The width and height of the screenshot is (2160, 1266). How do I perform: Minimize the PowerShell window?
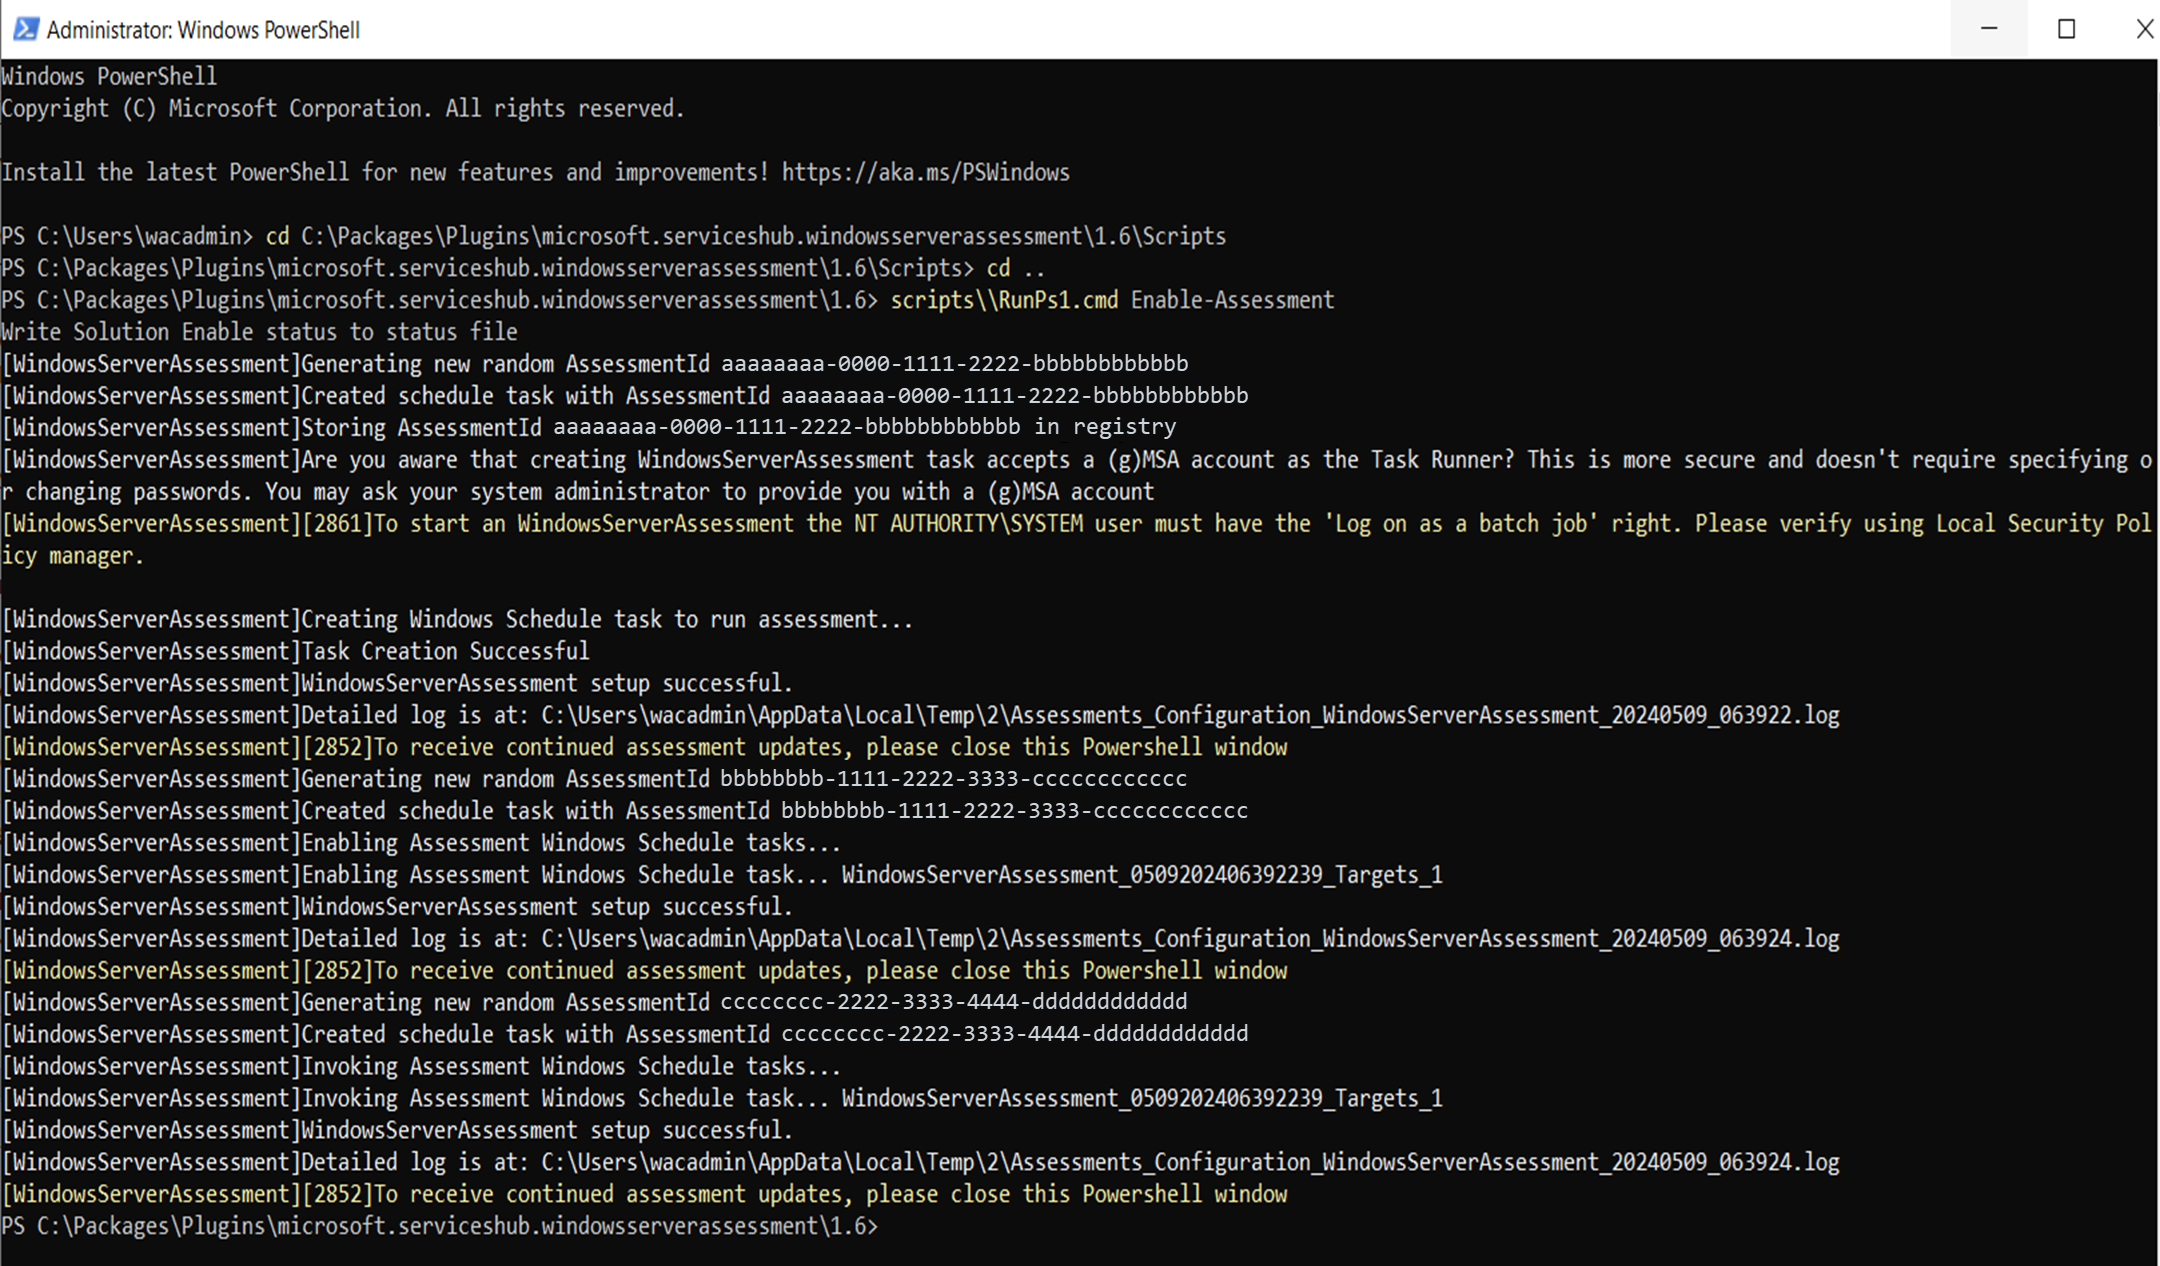pos(1988,29)
